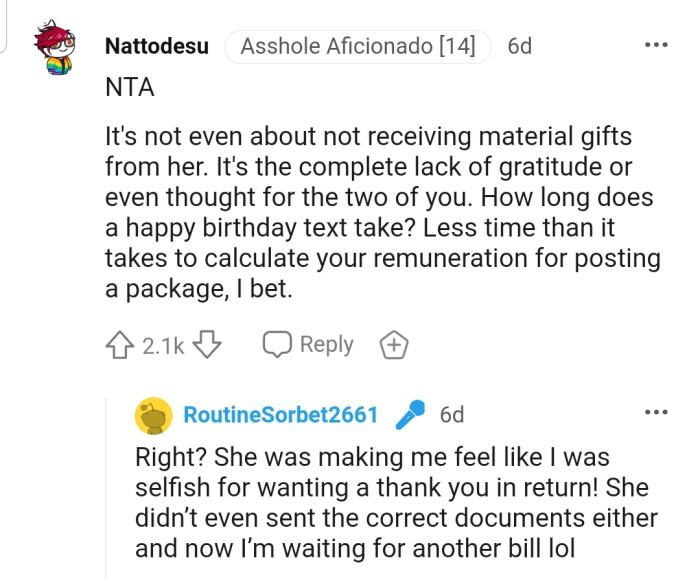Image resolution: width=700 pixels, height=580 pixels.
Task: Open more options for Nattodesu's comment
Action: click(x=655, y=46)
